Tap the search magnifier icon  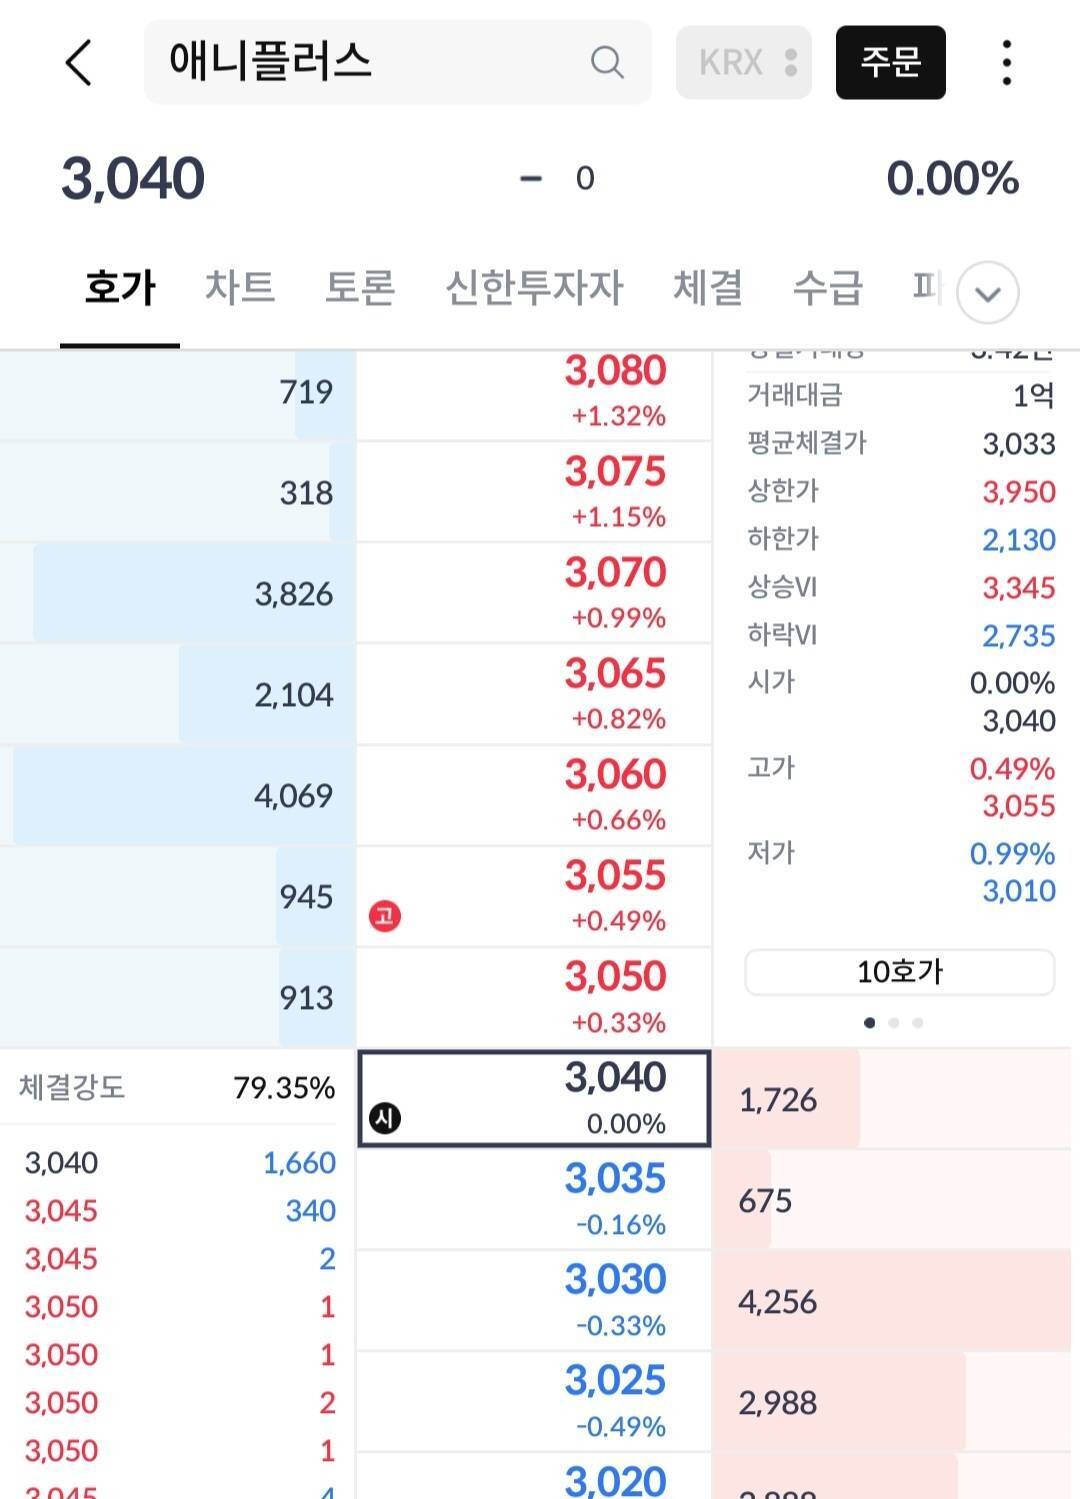(605, 62)
